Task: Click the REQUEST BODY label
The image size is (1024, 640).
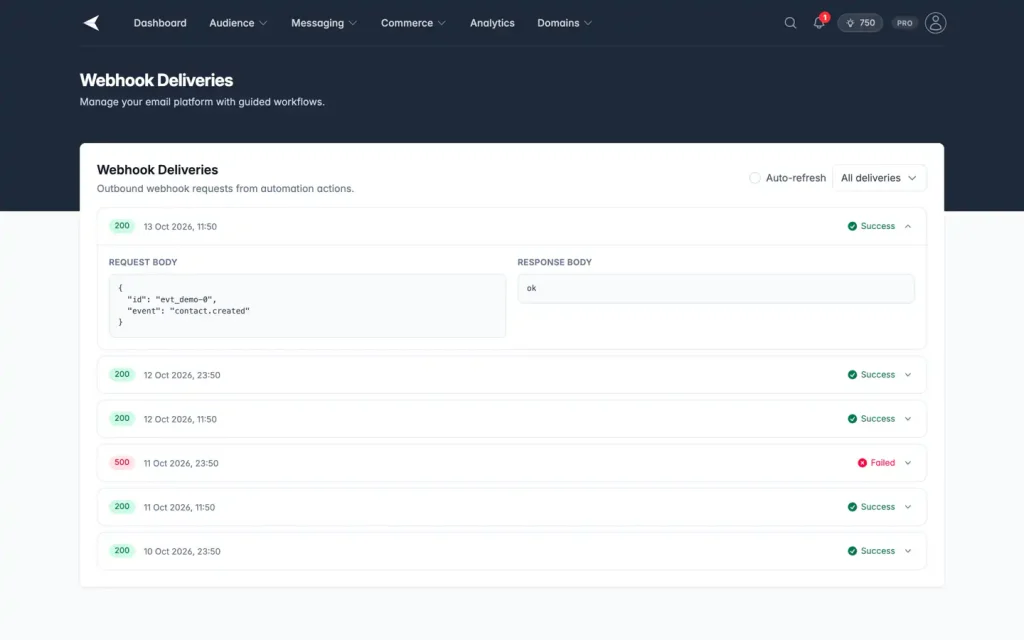Action: (x=143, y=262)
